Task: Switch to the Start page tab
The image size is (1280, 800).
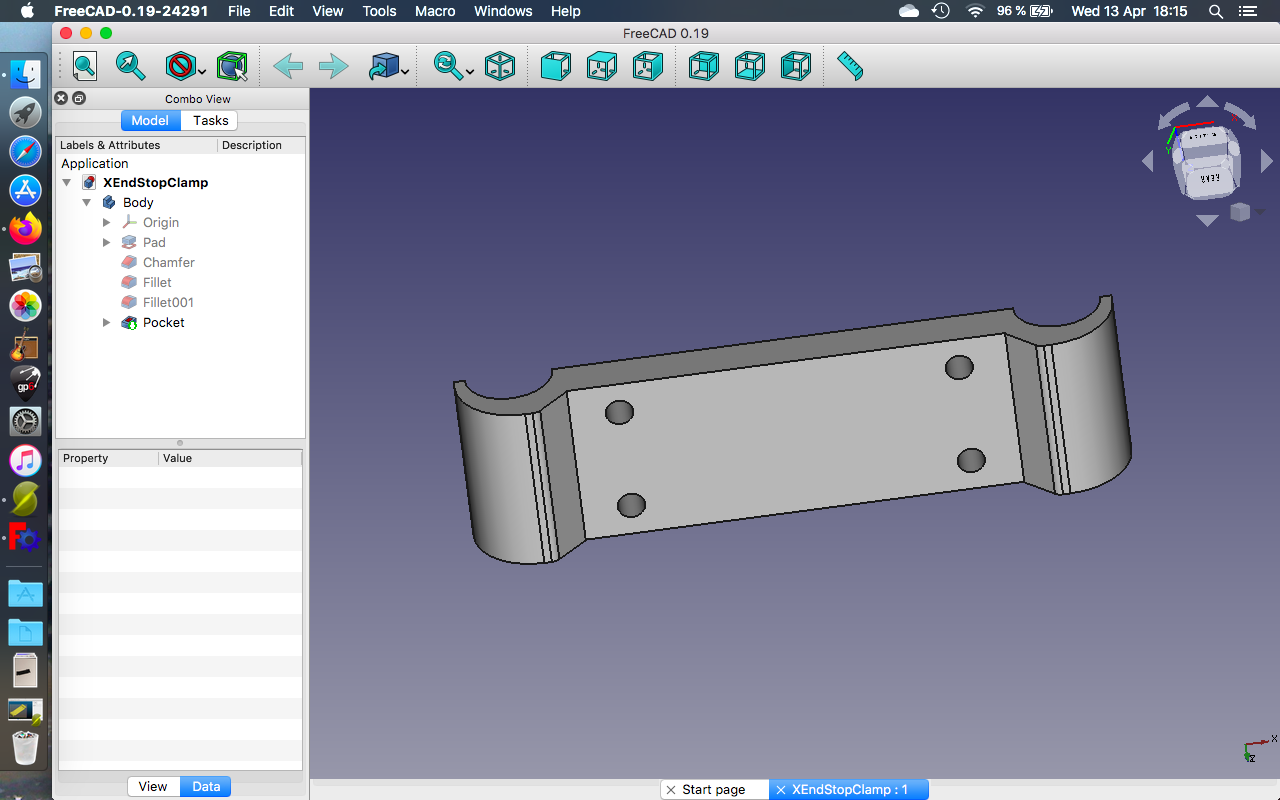Action: click(714, 789)
